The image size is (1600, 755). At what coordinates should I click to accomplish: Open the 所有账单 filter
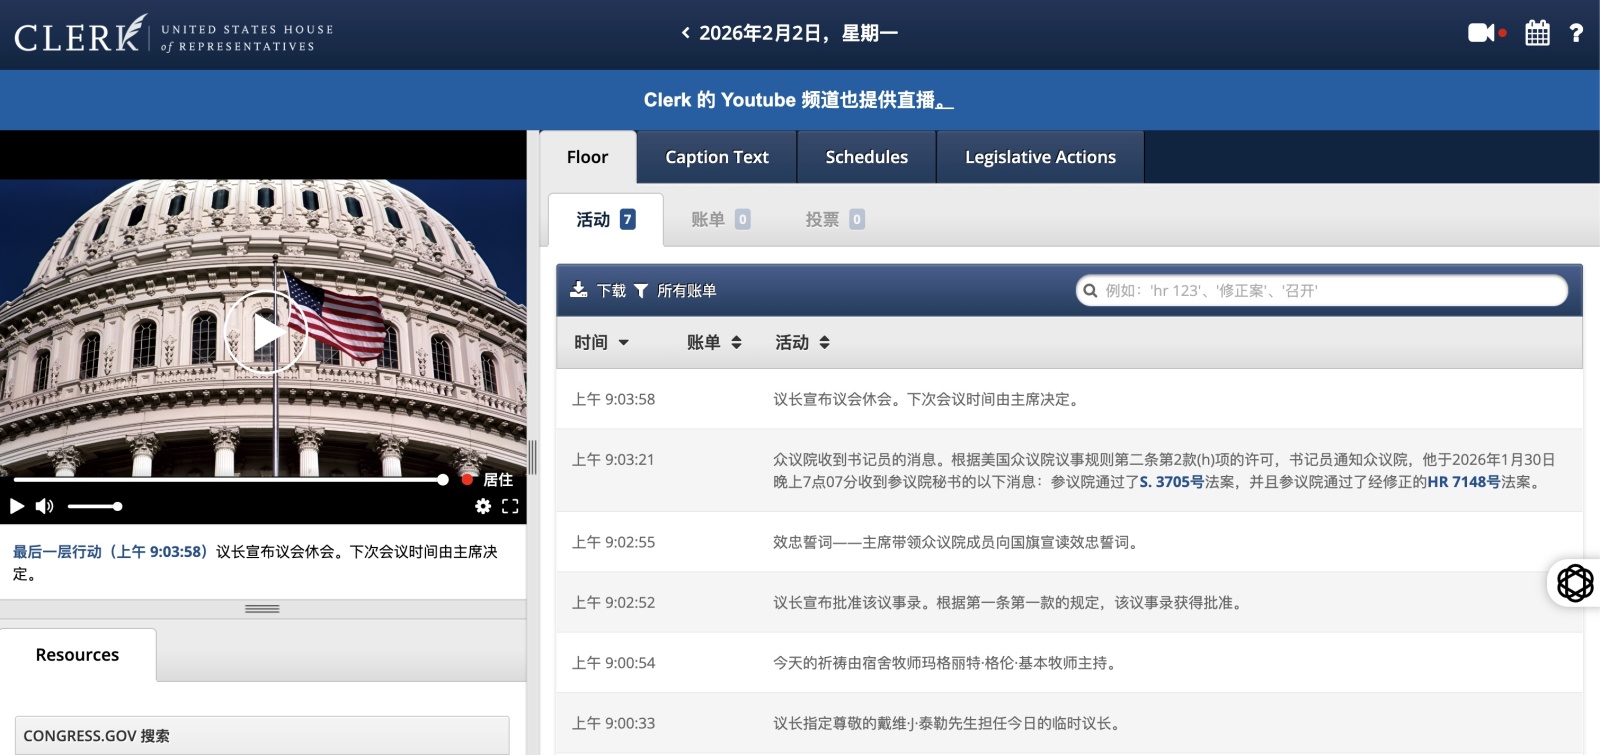click(676, 291)
